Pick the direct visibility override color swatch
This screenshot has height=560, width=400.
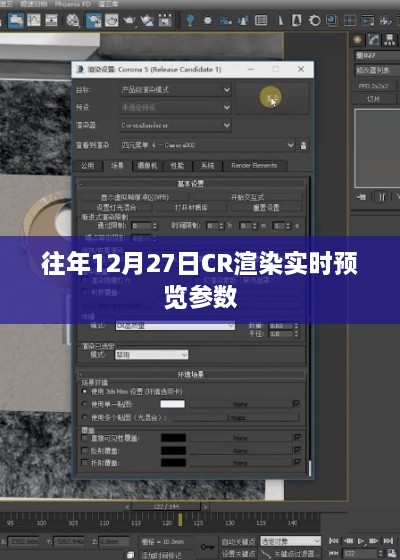coord(173,438)
